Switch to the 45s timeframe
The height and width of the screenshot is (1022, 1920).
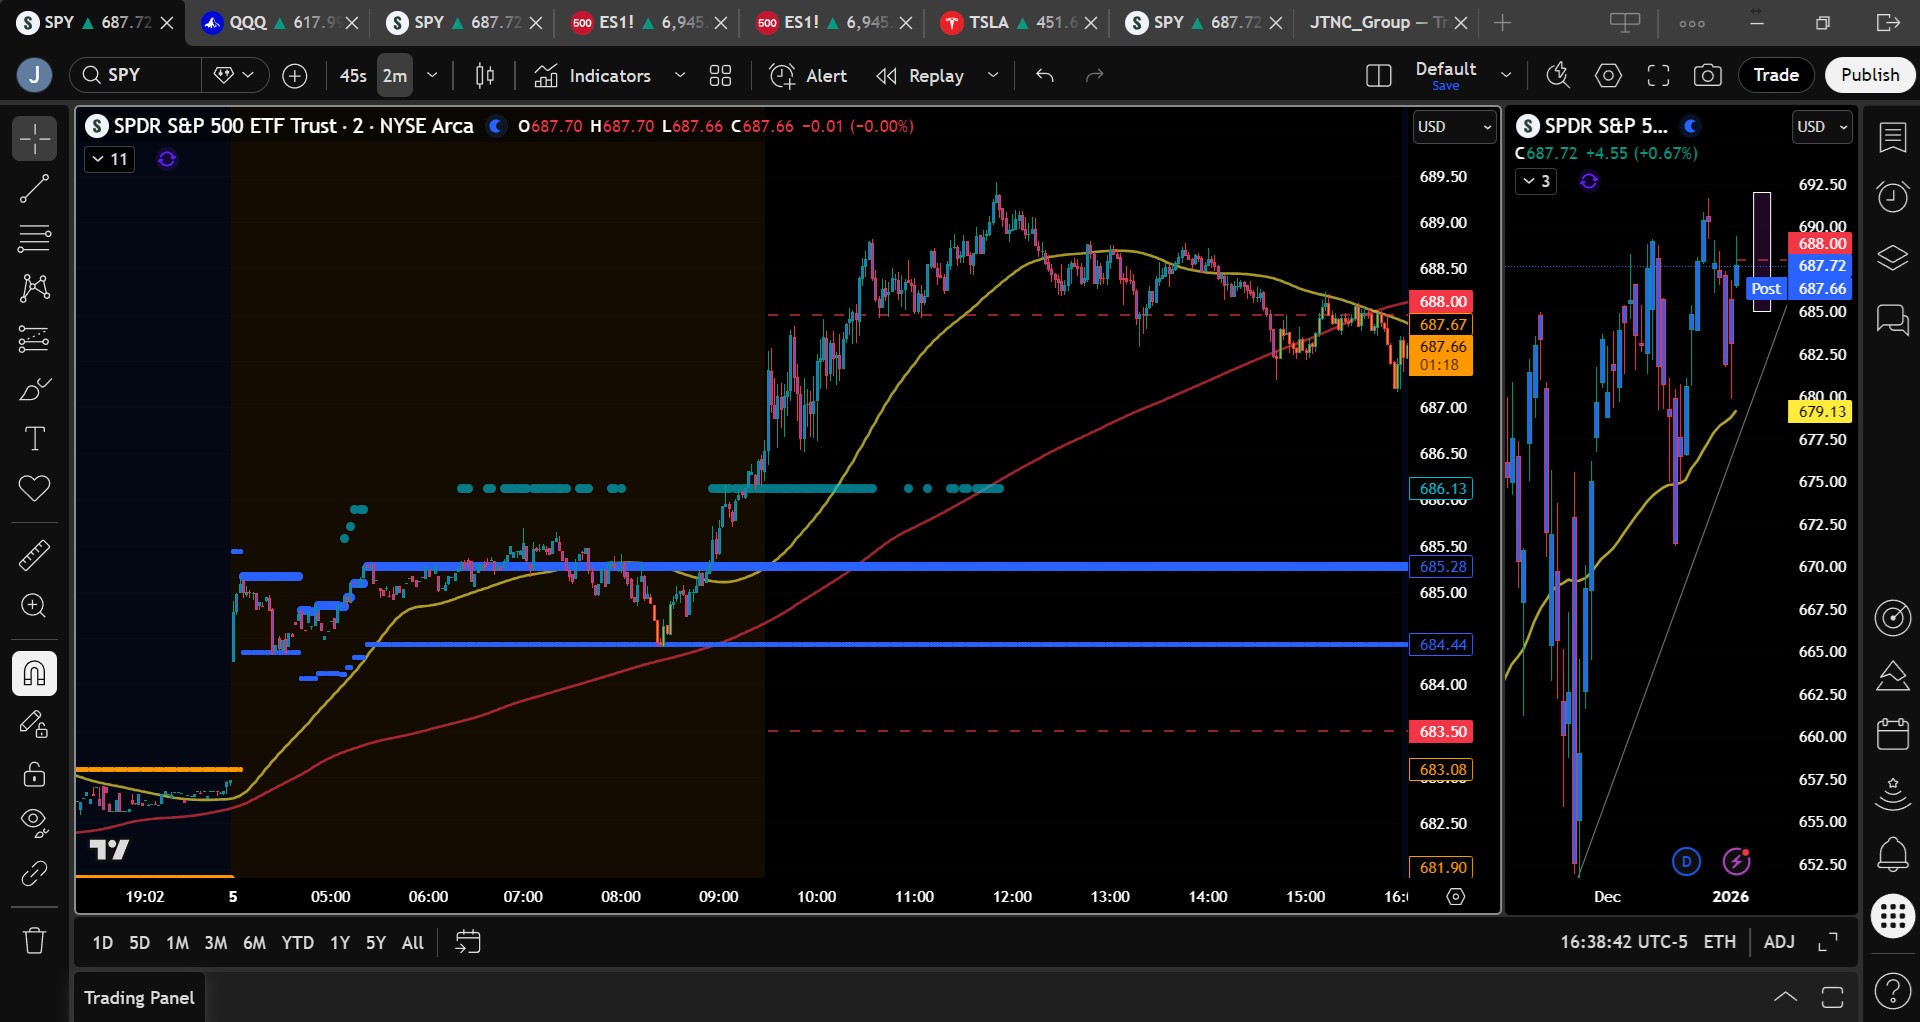click(353, 76)
